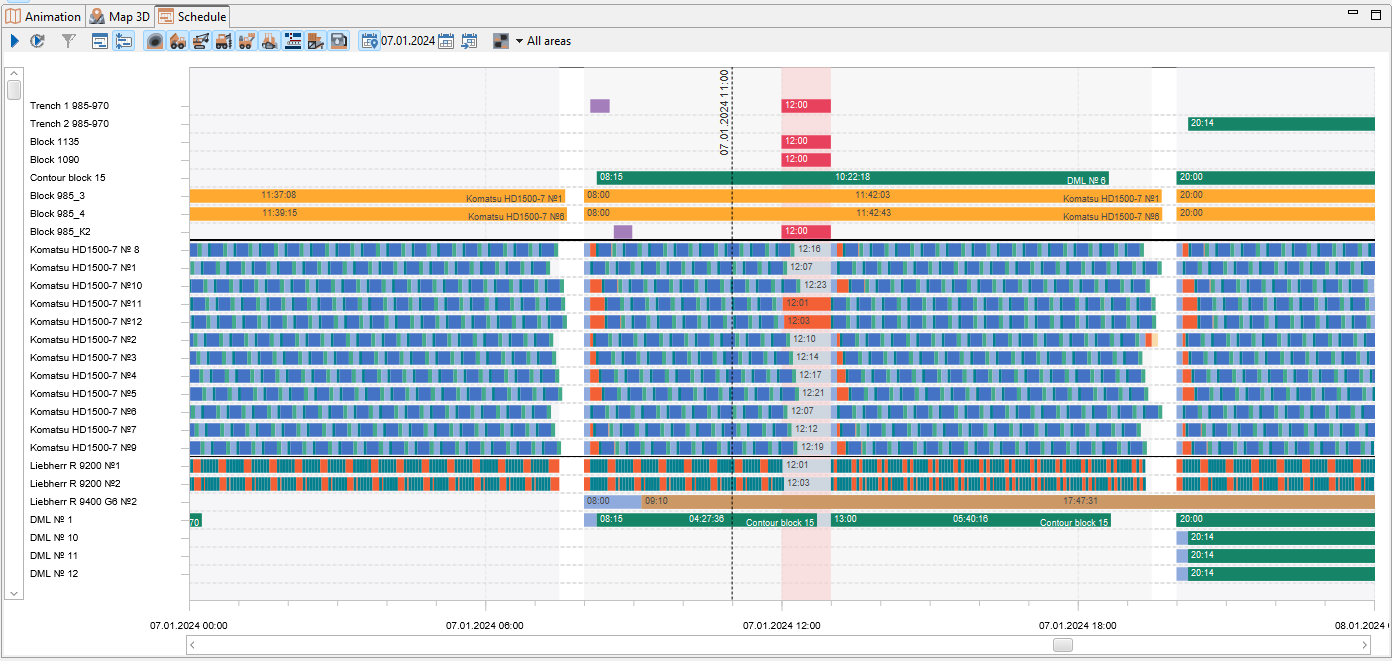The image size is (1392, 661).
Task: Select the Block 1135 row label
Action: pyautogui.click(x=54, y=142)
